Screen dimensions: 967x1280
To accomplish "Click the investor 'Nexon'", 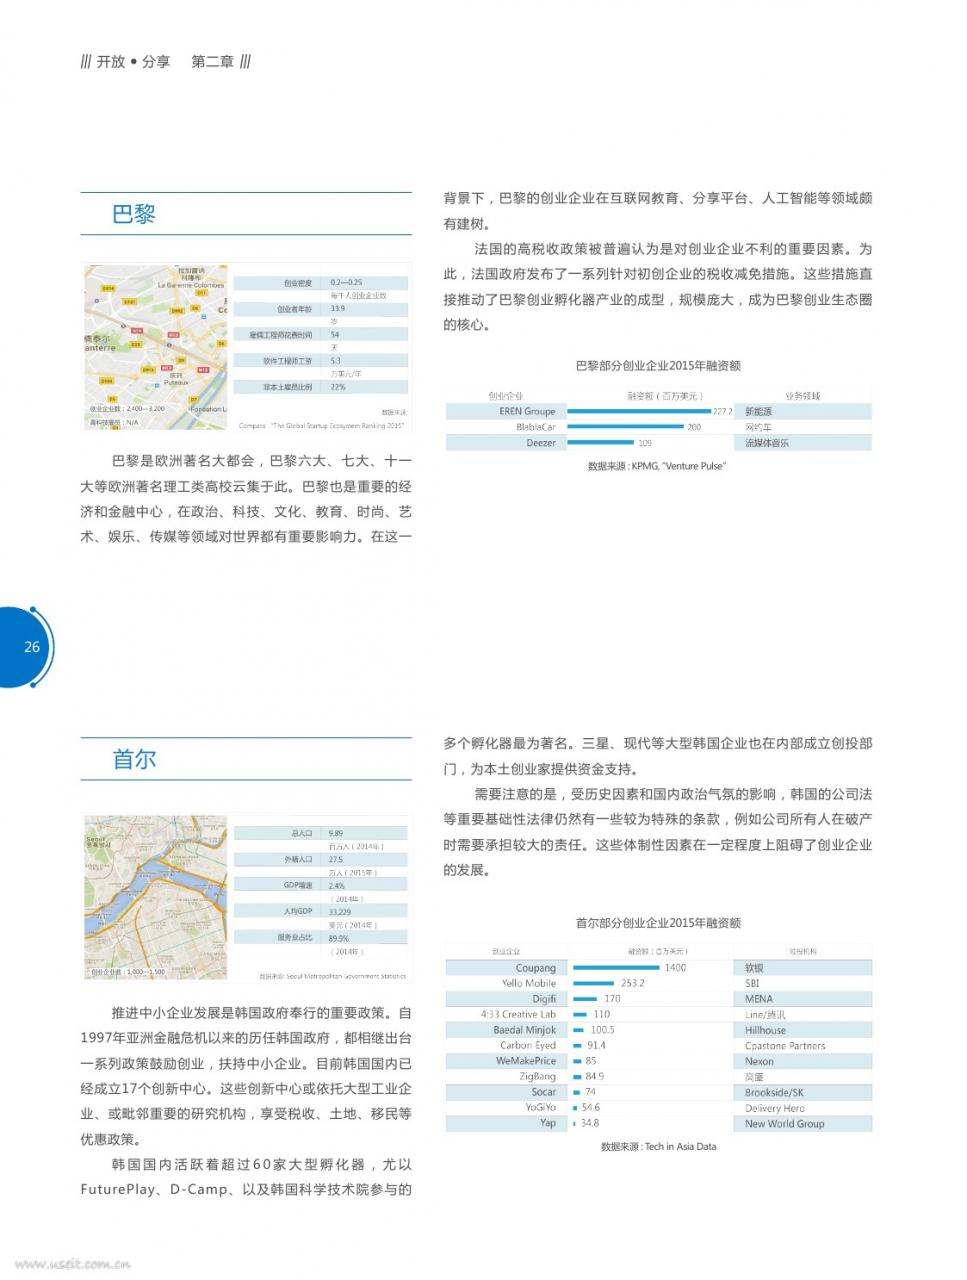I will tap(759, 1061).
